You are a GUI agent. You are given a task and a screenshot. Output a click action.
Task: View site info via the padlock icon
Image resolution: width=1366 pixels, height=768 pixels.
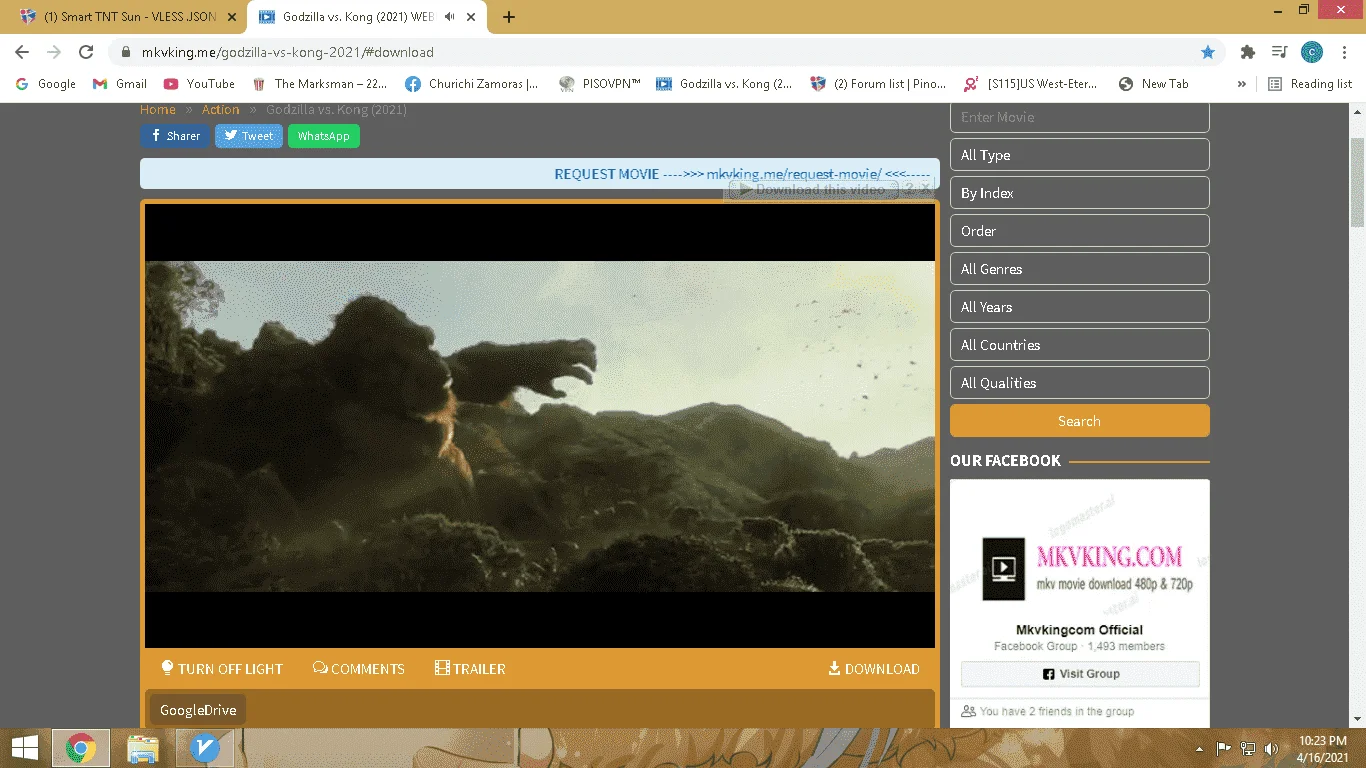click(126, 52)
